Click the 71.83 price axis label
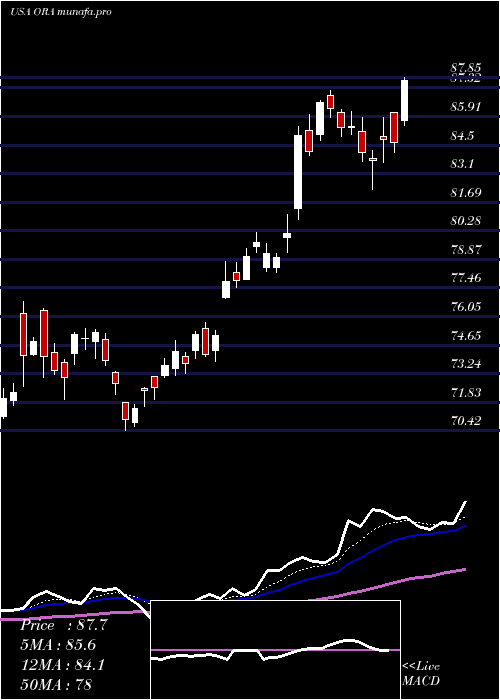500x700 pixels. pos(466,392)
